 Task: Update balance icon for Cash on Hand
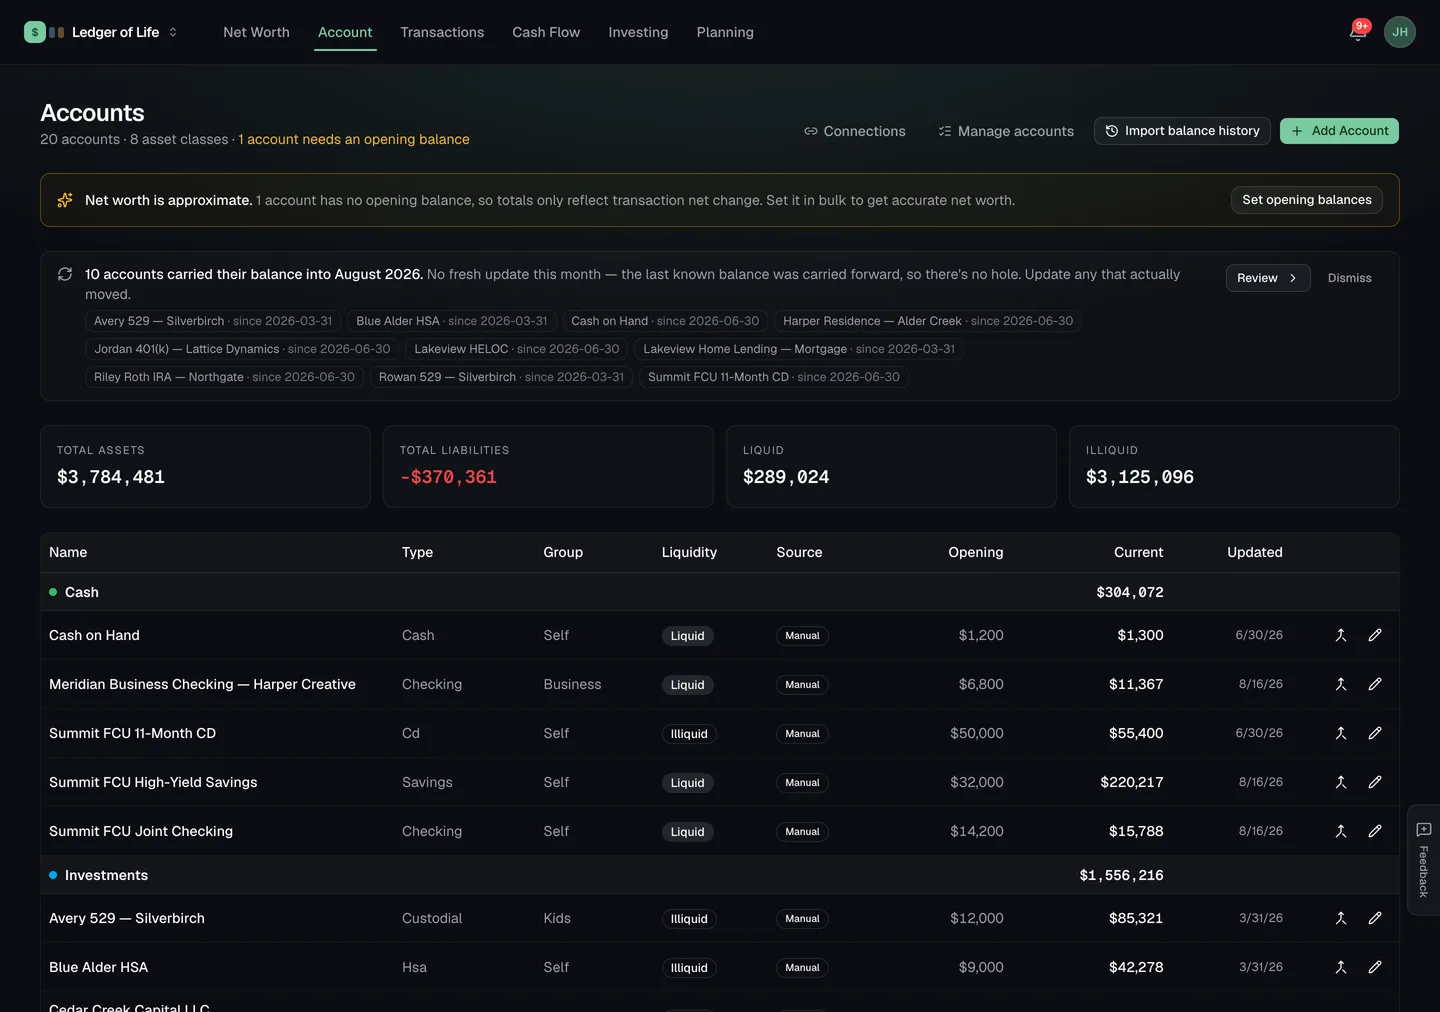[1341, 635]
